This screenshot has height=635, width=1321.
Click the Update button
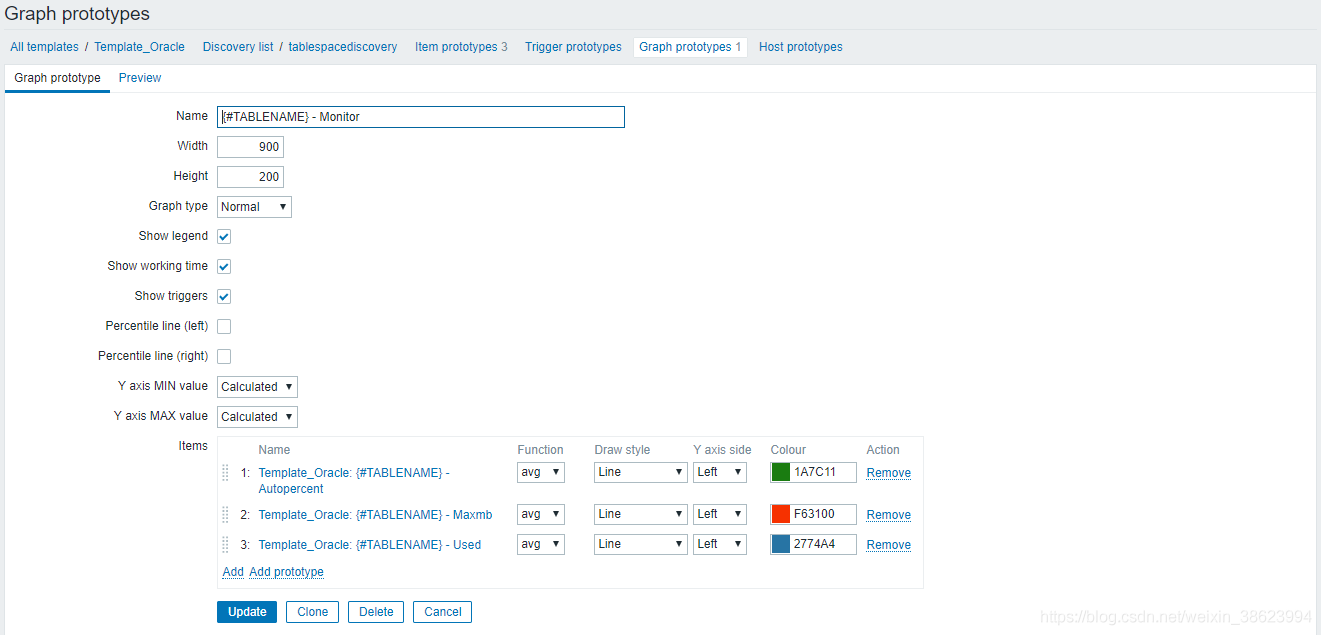(247, 612)
